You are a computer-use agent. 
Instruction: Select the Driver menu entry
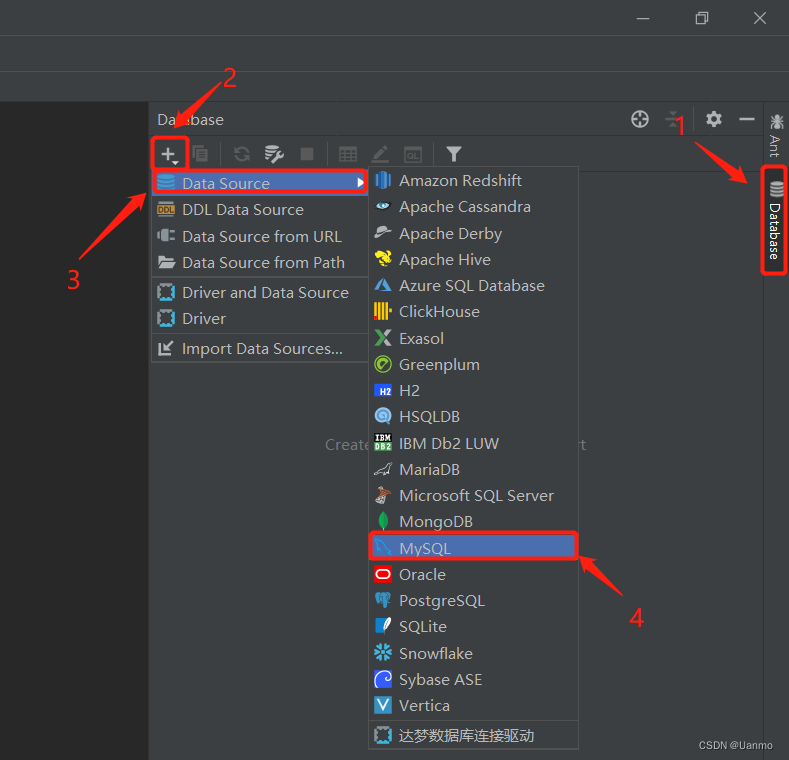click(260, 319)
